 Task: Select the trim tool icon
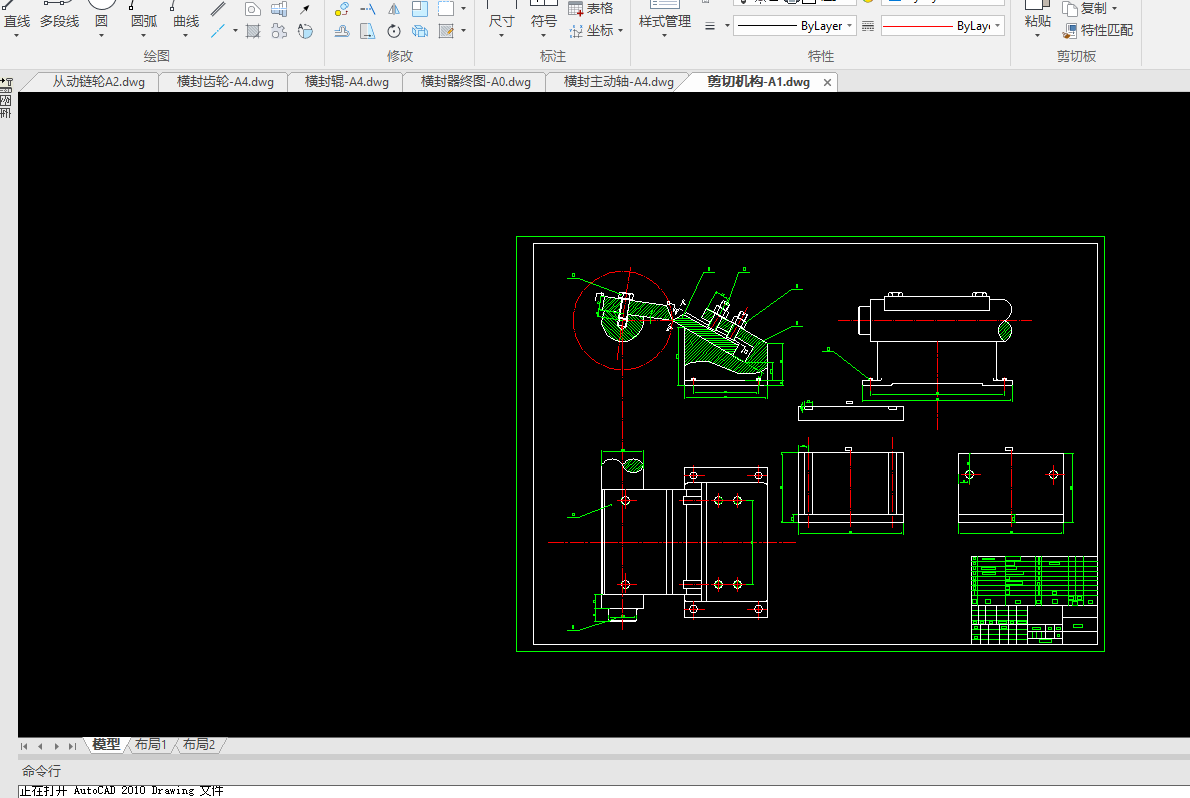pos(368,8)
